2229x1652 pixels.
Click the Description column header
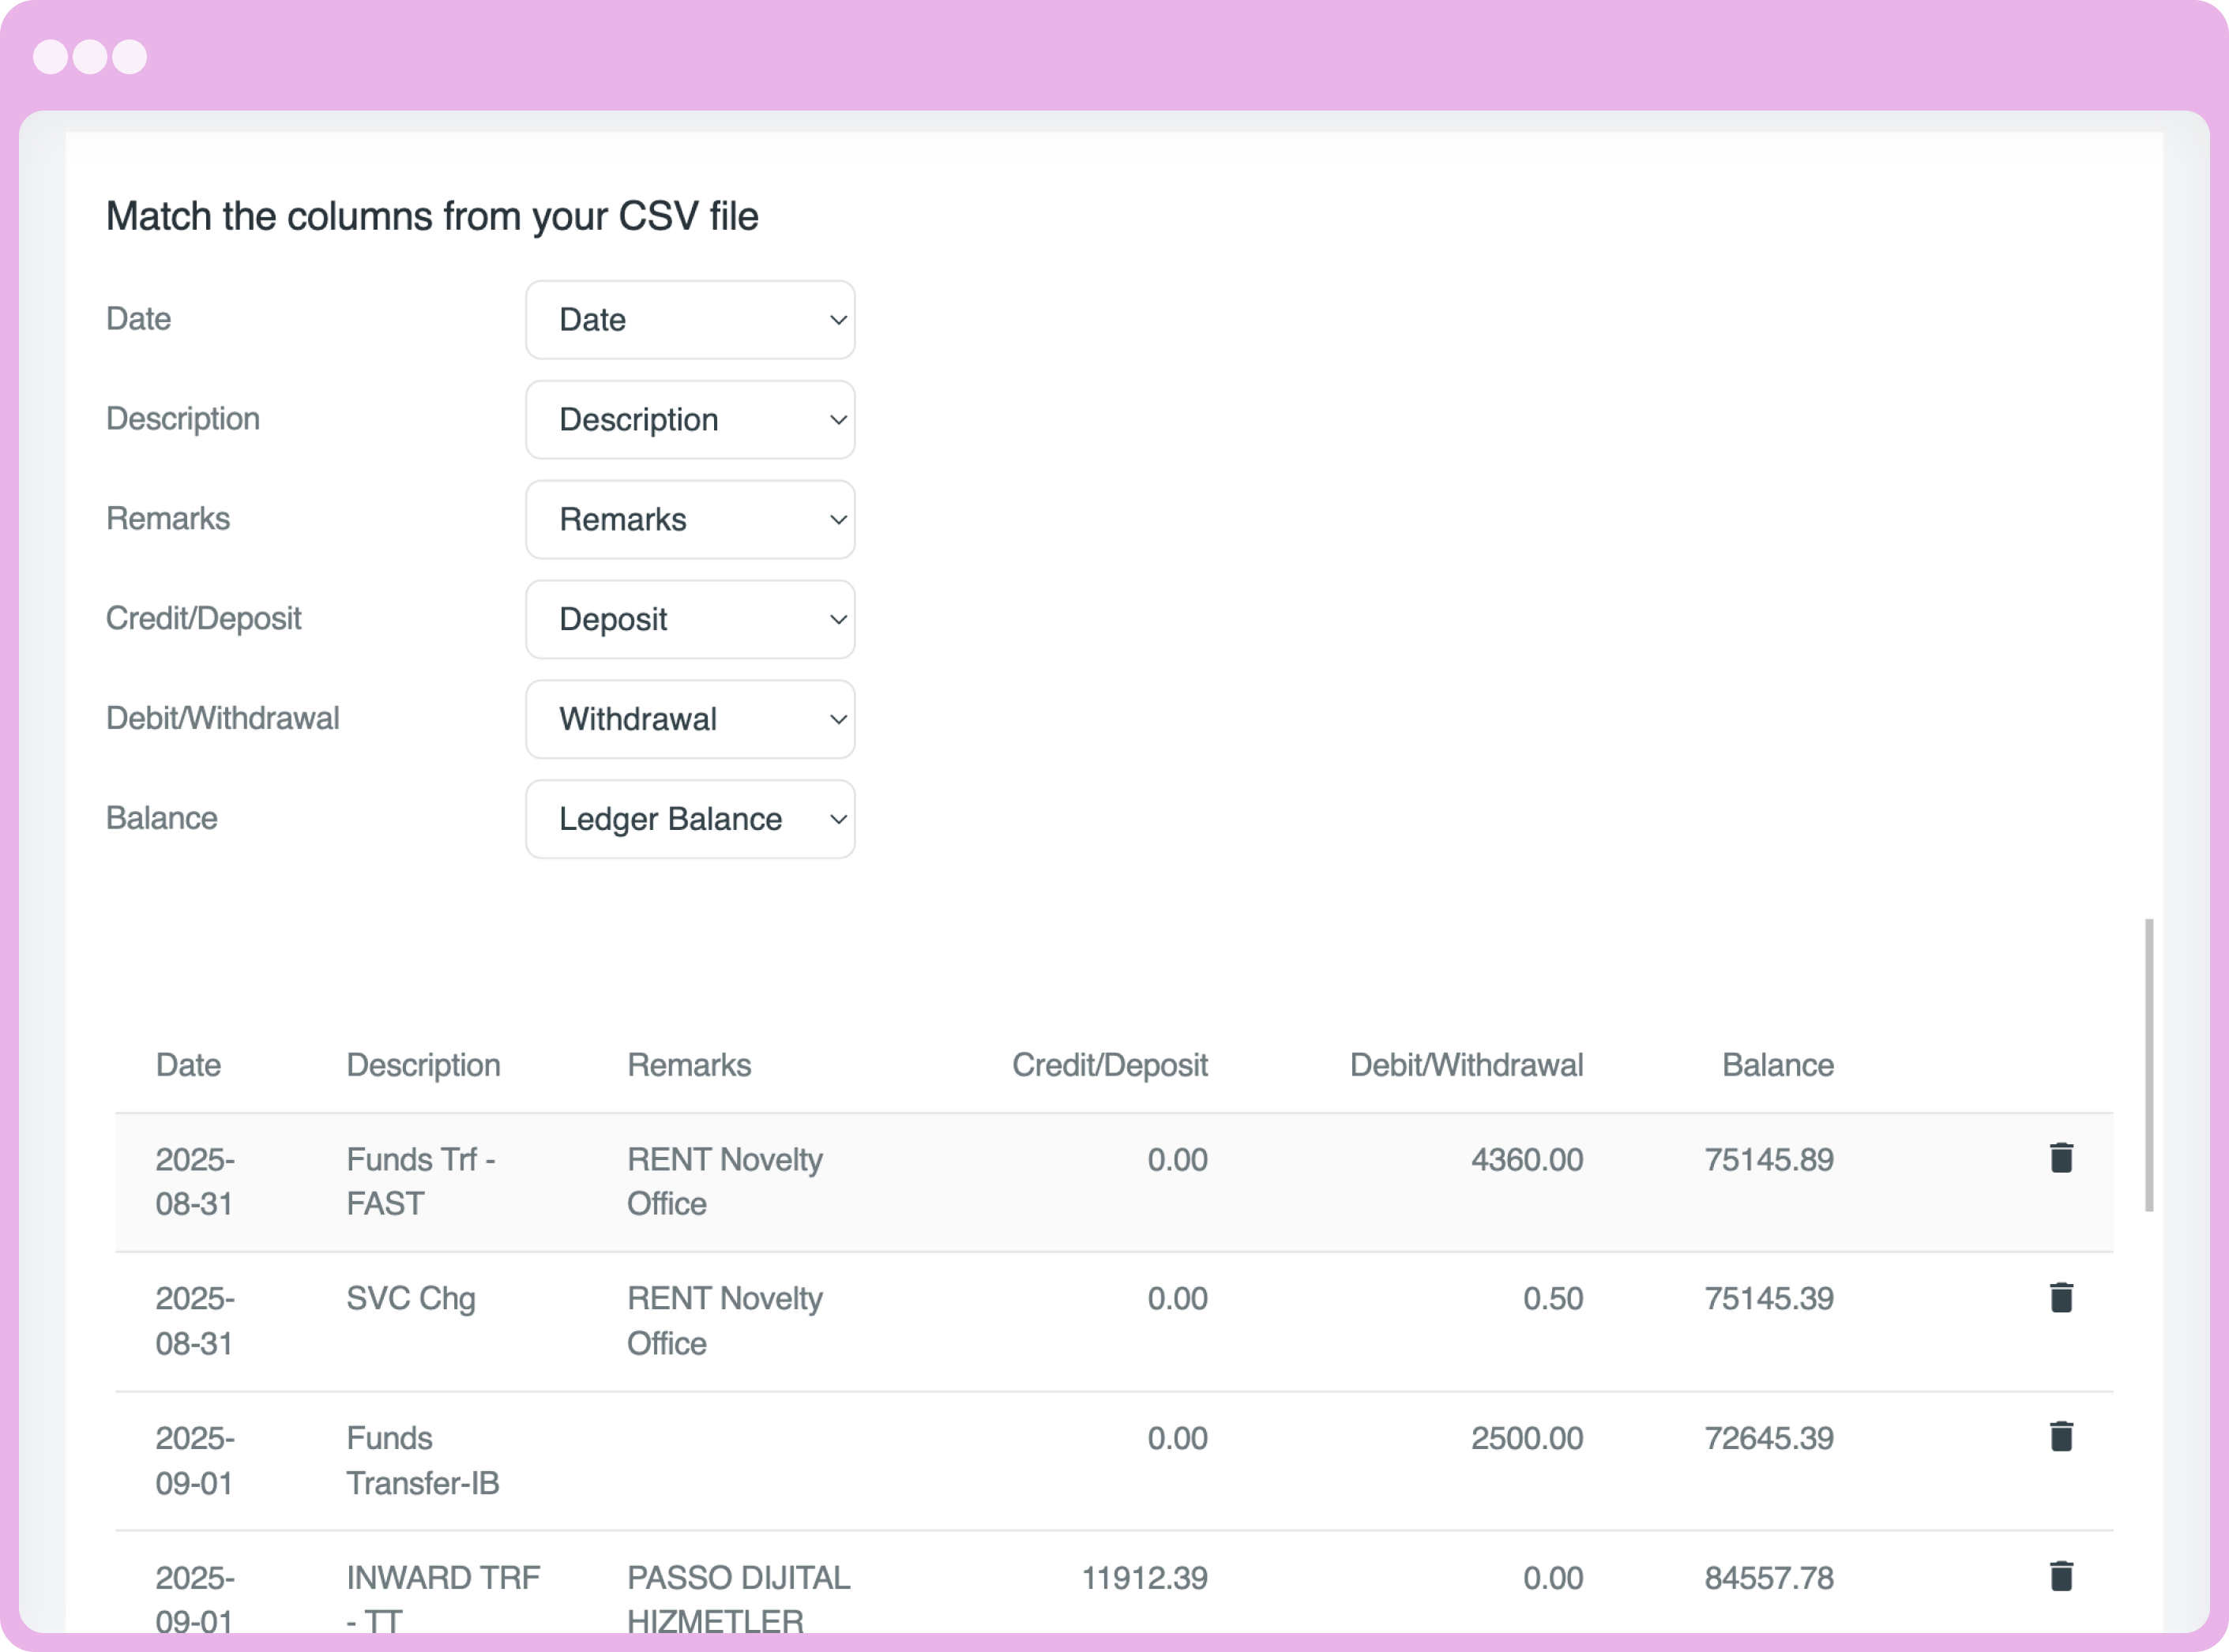point(423,1065)
